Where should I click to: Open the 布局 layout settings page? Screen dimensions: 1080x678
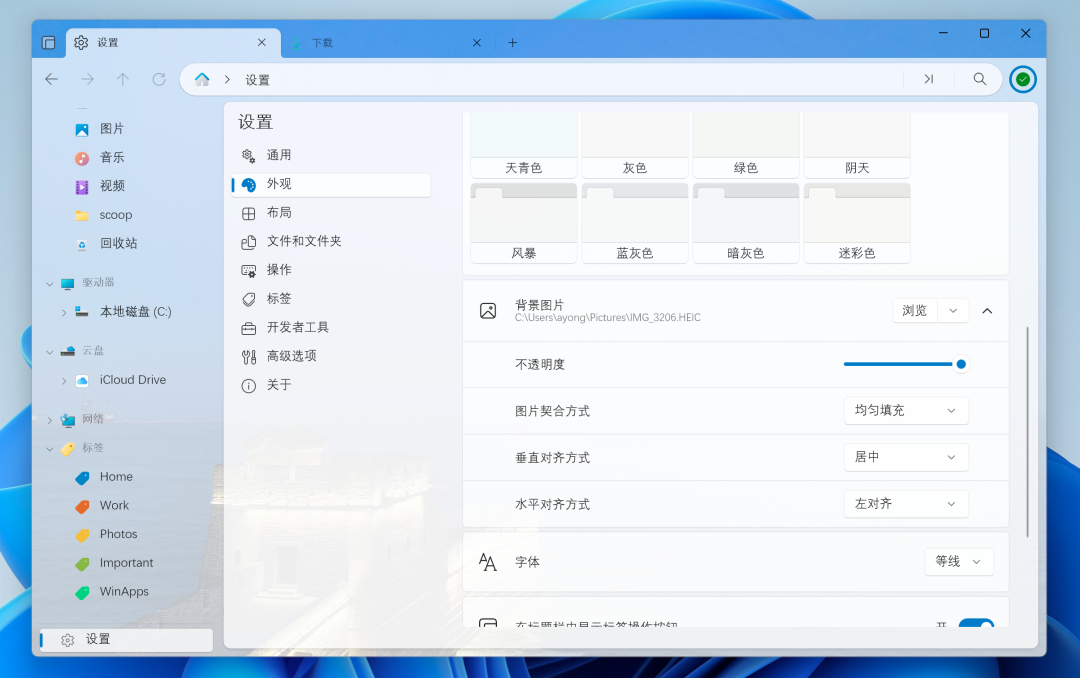[x=331, y=213]
